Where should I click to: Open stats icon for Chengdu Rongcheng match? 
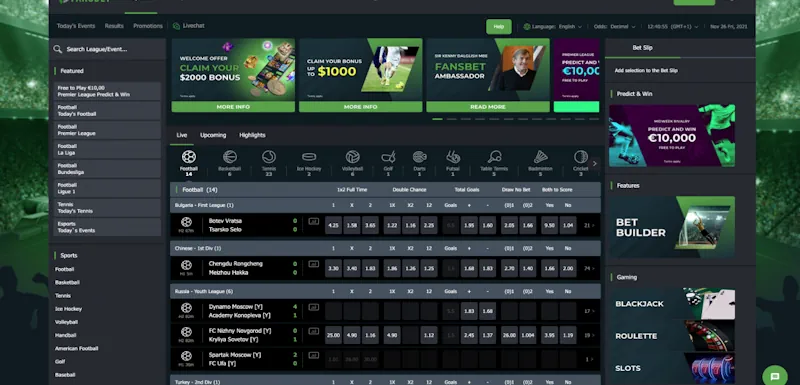[x=313, y=264]
